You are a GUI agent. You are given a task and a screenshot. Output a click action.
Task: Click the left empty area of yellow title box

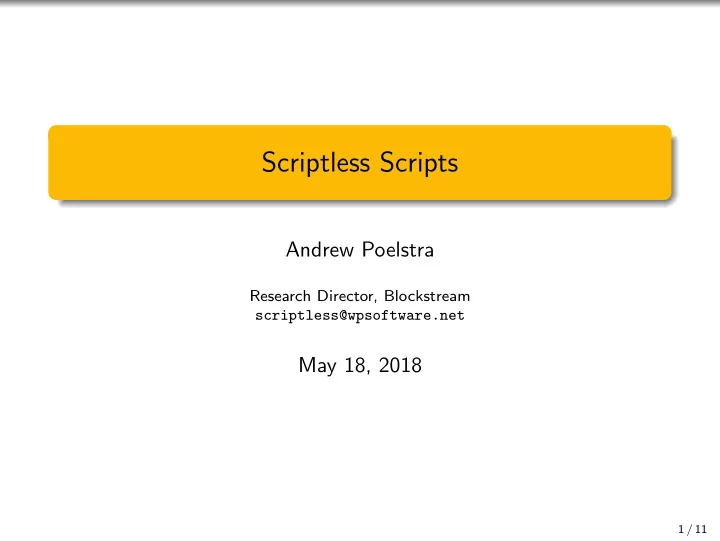click(154, 163)
